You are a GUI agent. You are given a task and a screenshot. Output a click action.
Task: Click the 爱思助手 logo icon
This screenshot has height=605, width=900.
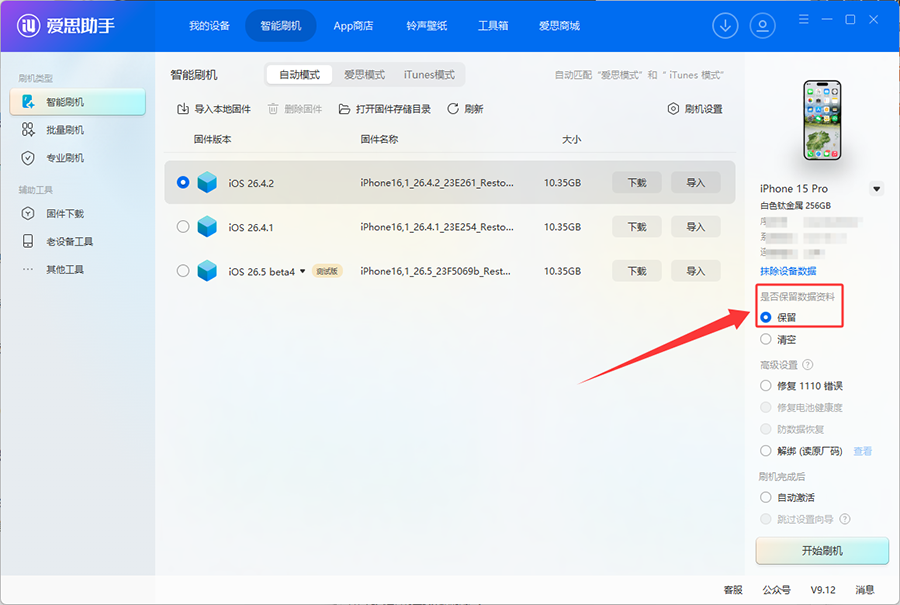28,26
